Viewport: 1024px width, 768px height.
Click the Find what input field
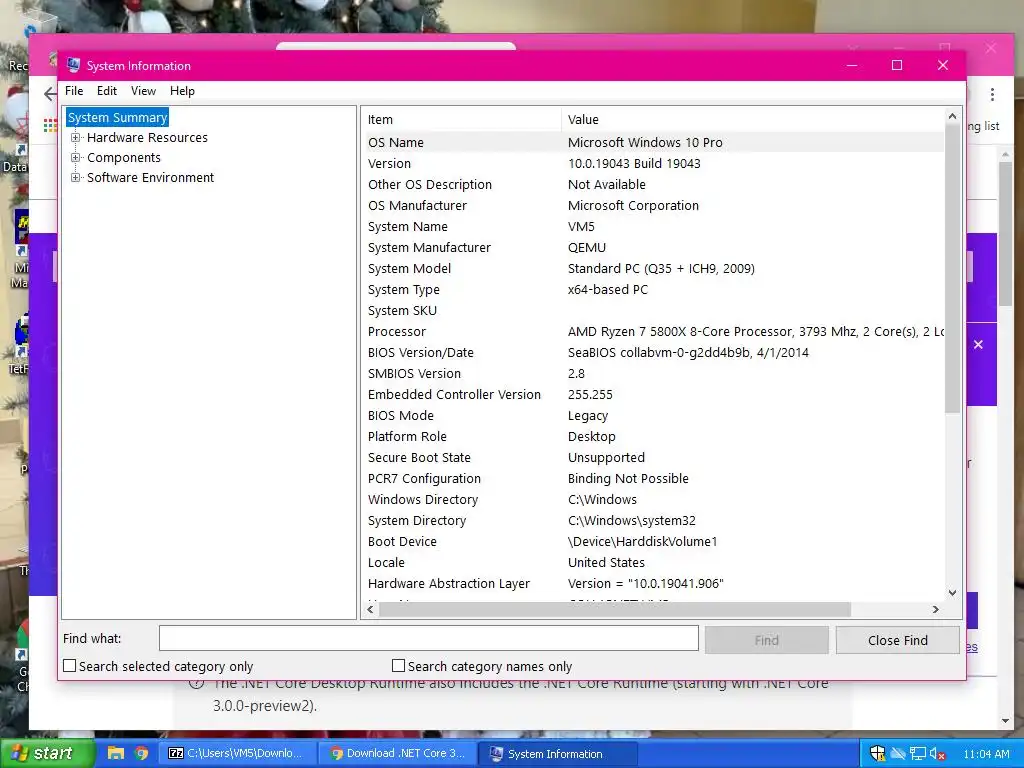428,638
